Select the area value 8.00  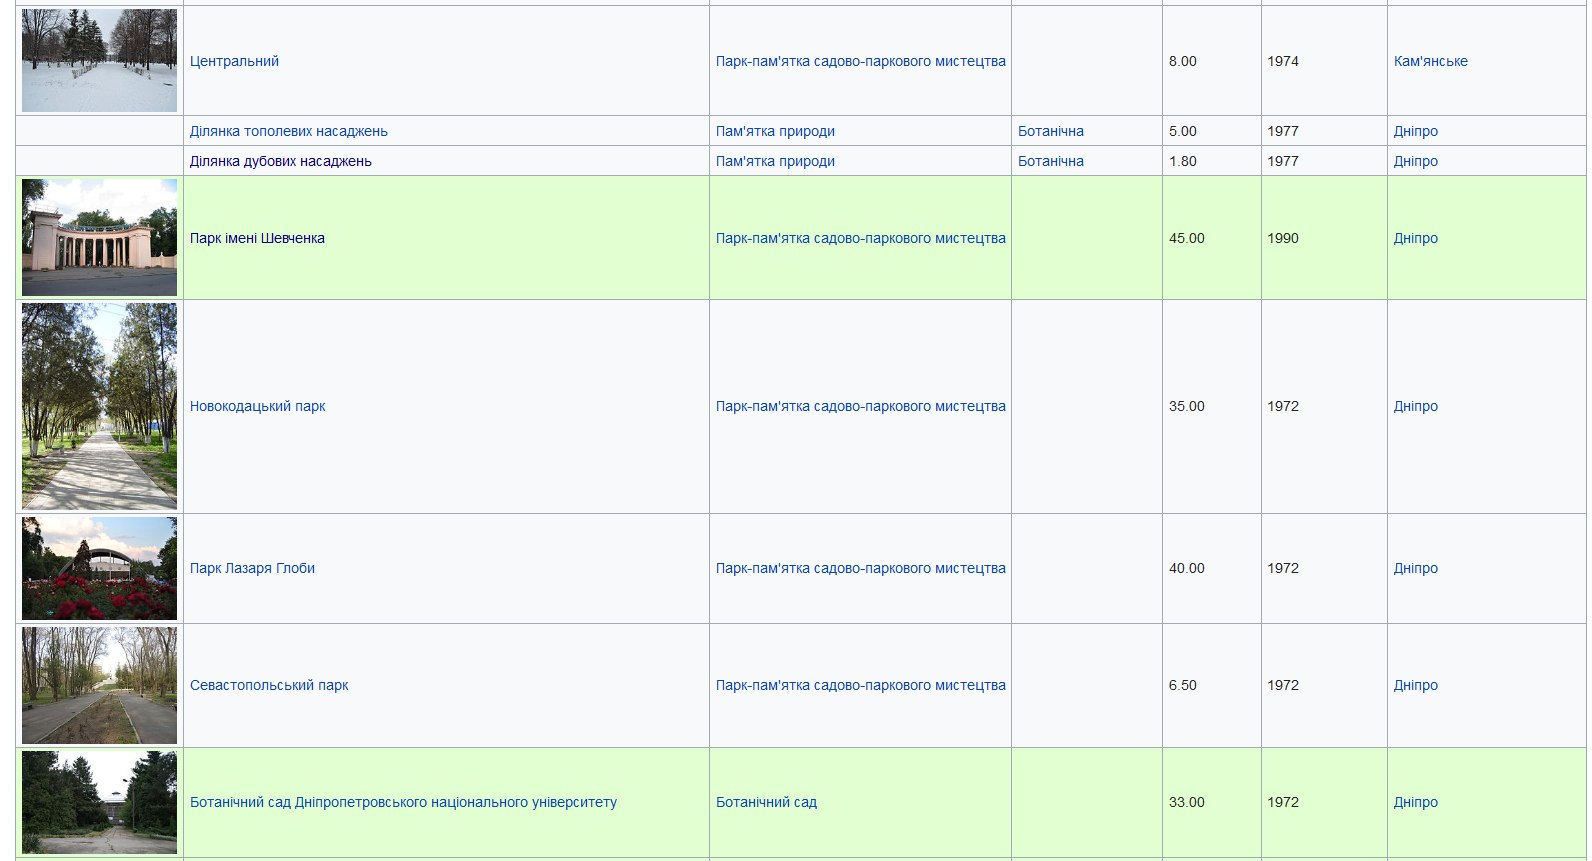click(1183, 61)
